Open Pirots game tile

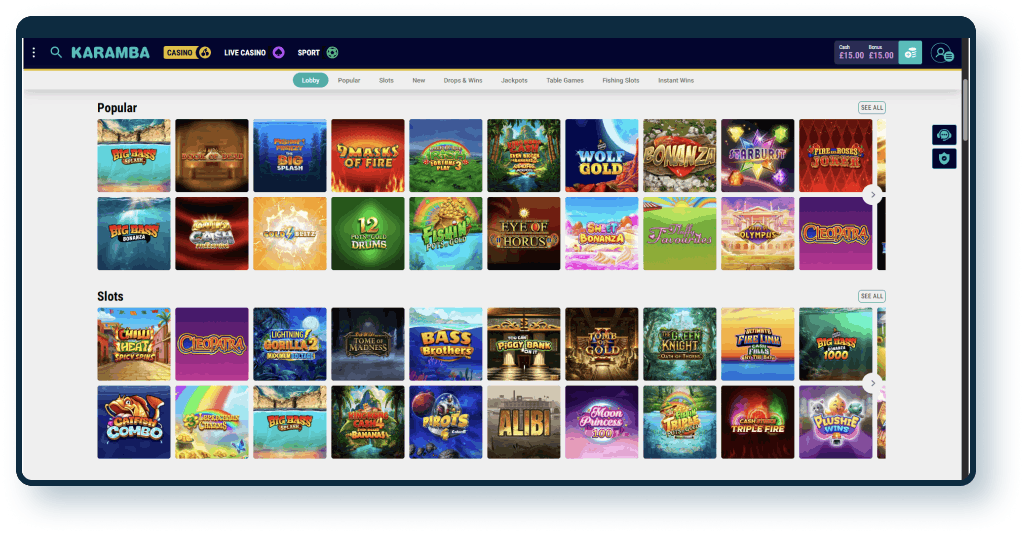coord(446,422)
